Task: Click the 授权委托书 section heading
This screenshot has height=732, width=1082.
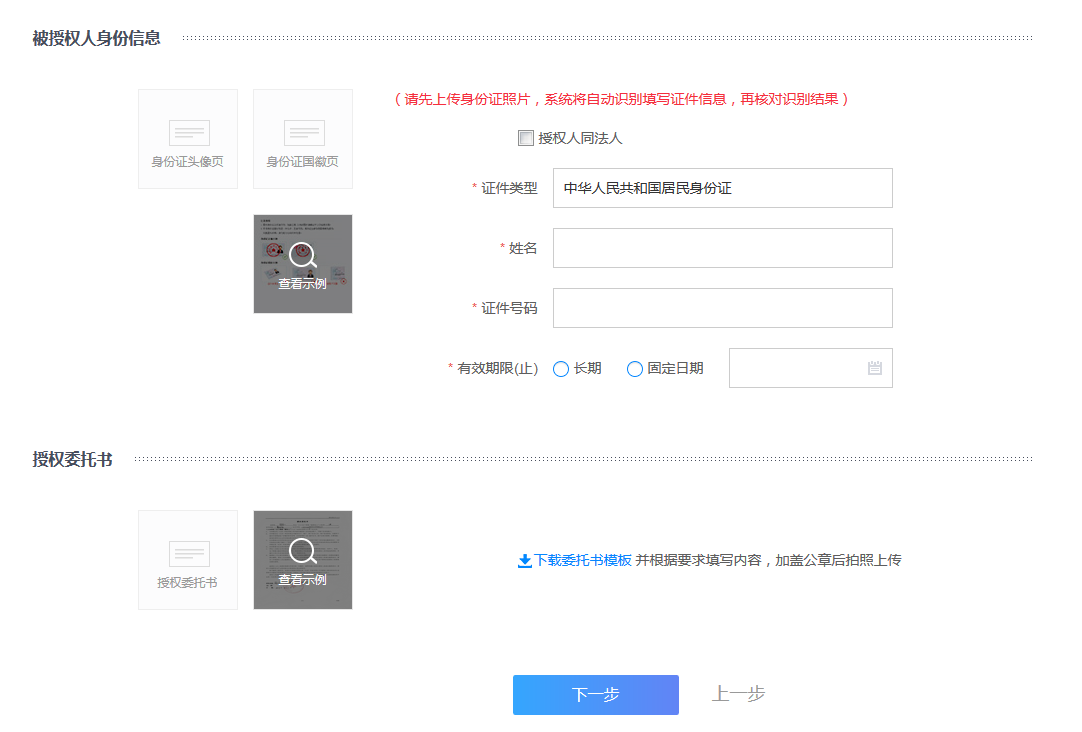Action: pos(72,460)
